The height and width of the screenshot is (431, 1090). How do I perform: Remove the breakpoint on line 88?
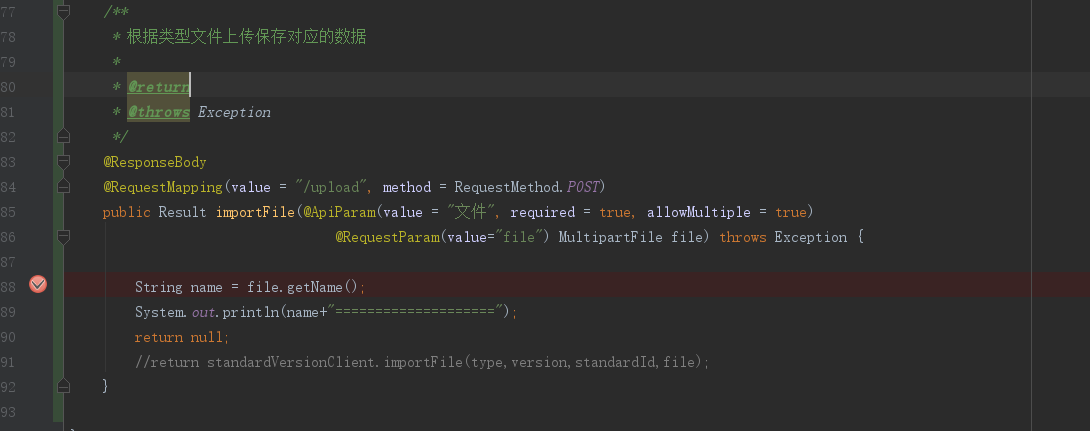[38, 284]
